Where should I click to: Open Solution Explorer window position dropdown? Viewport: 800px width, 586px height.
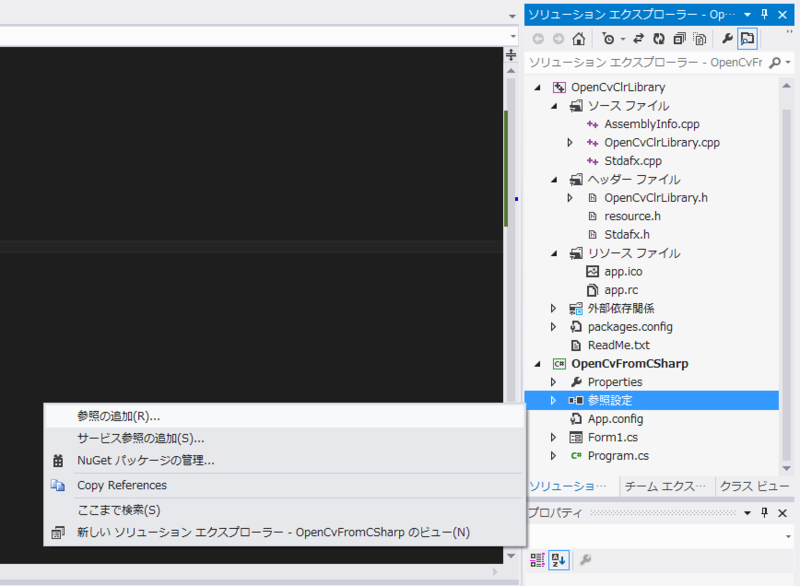[x=747, y=14]
